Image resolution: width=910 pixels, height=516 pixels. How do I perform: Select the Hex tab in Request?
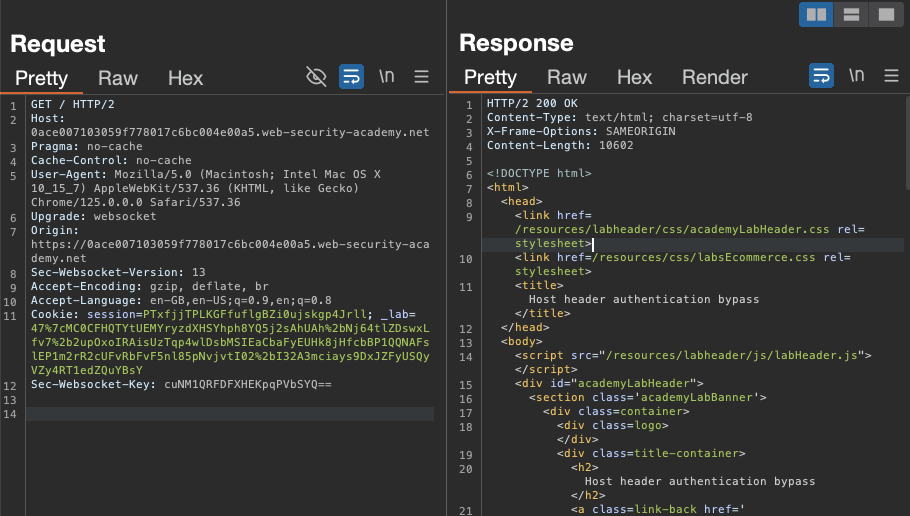point(185,78)
